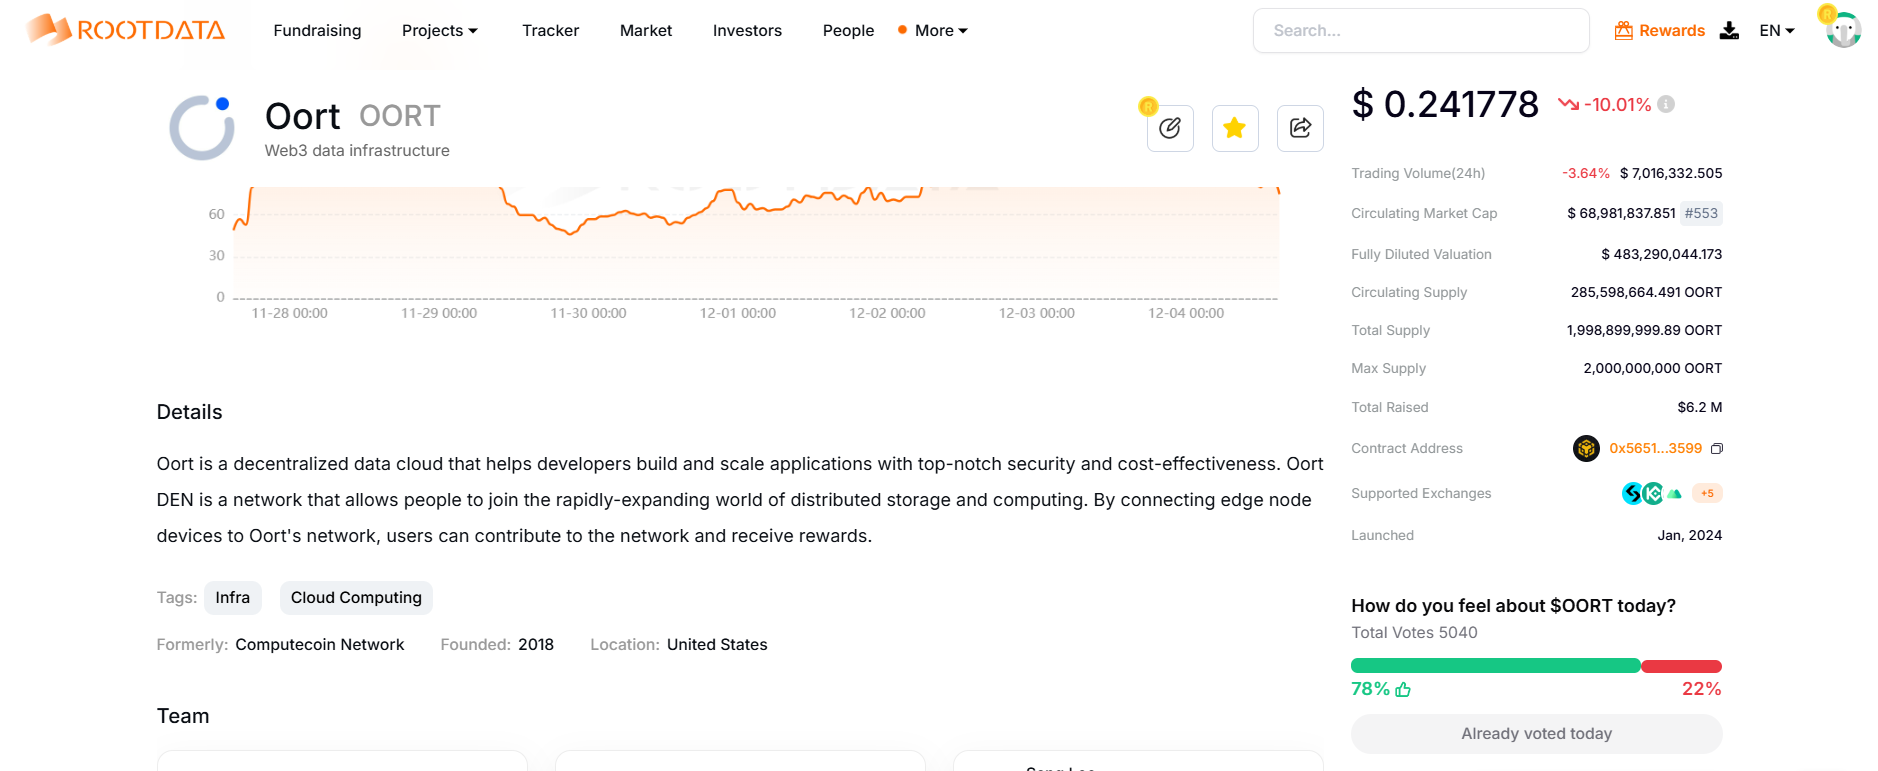This screenshot has height=771, width=1878.
Task: Open the user profile avatar
Action: tap(1843, 30)
